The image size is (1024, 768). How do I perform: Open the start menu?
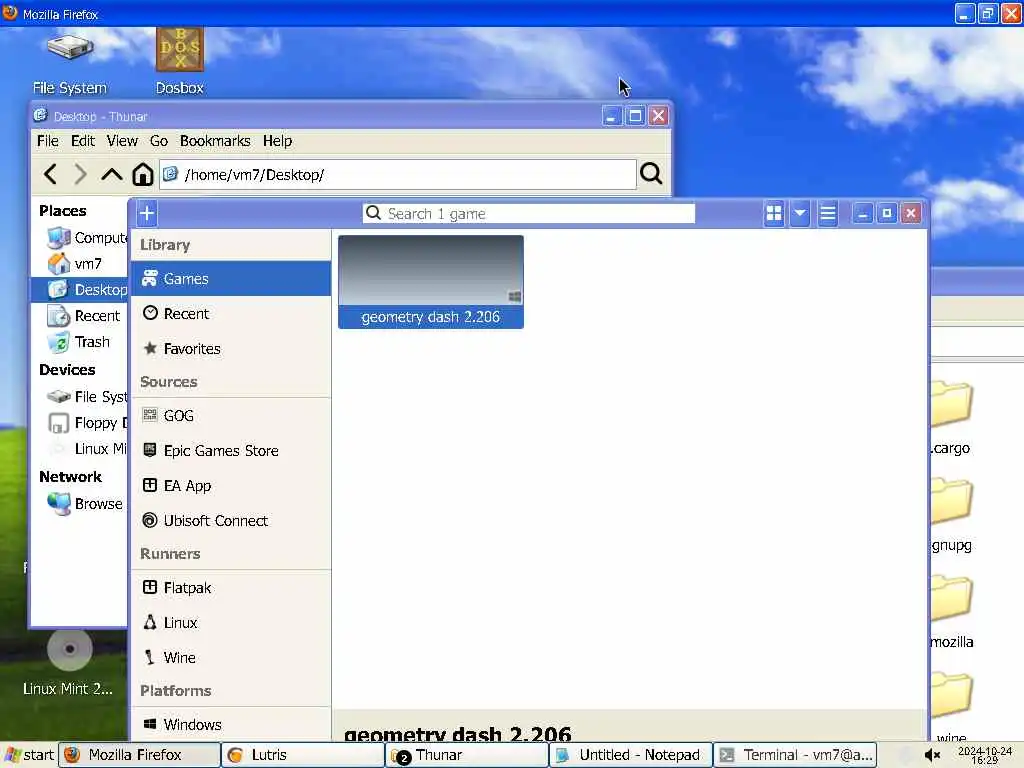tap(29, 755)
